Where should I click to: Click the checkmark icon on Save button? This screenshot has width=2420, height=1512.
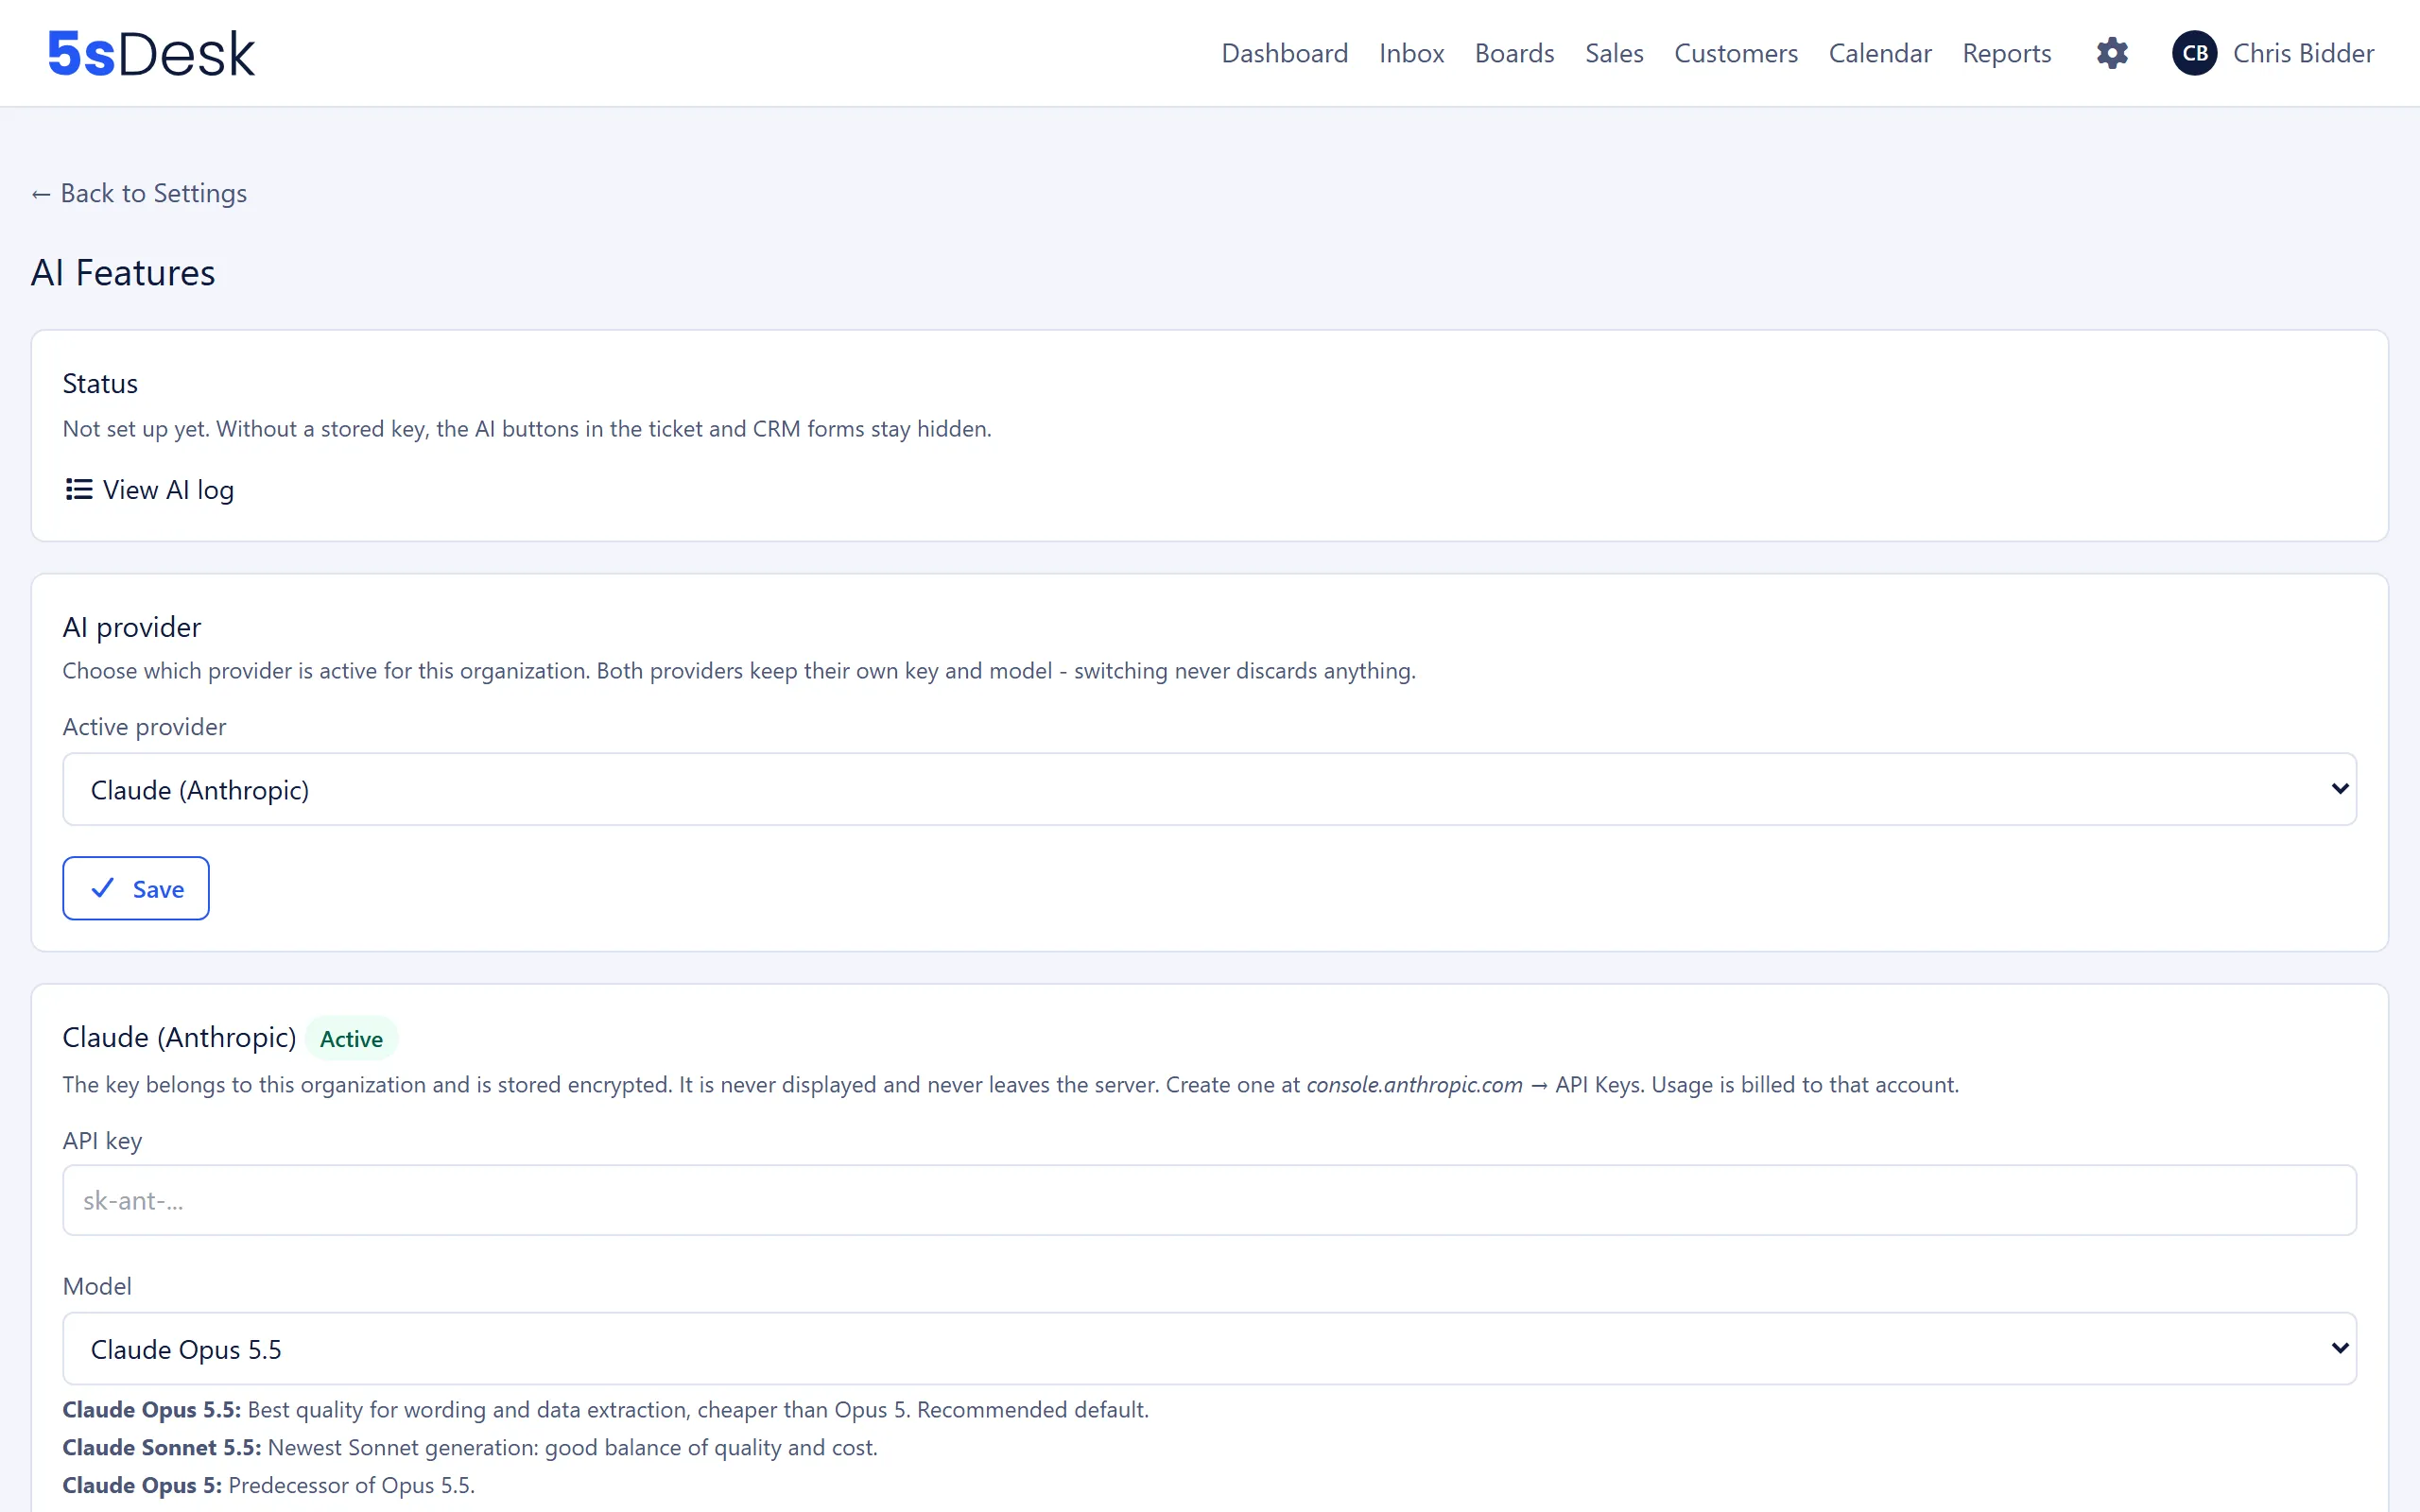[x=103, y=888]
